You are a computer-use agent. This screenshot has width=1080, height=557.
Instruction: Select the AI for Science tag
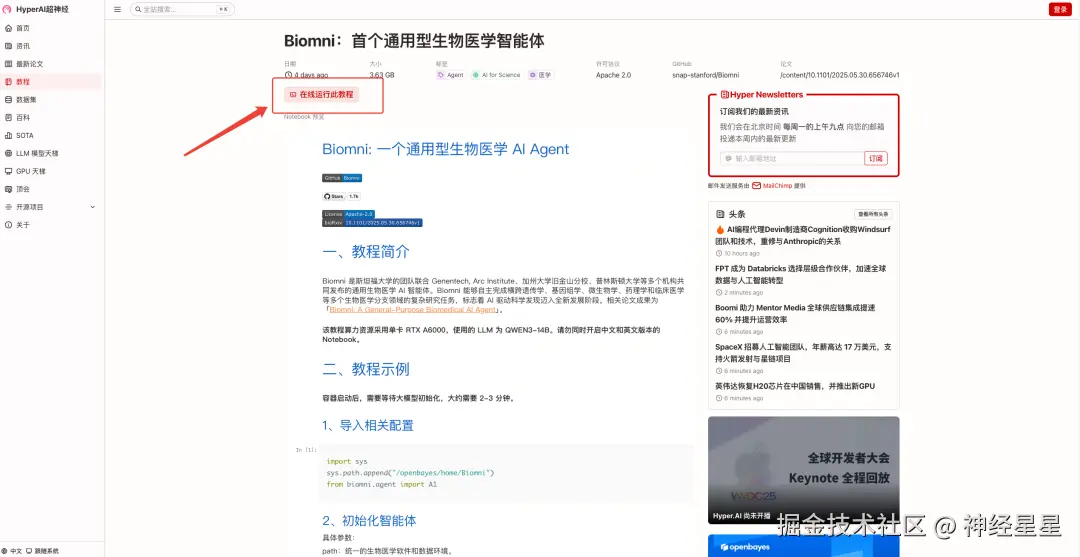click(x=497, y=75)
